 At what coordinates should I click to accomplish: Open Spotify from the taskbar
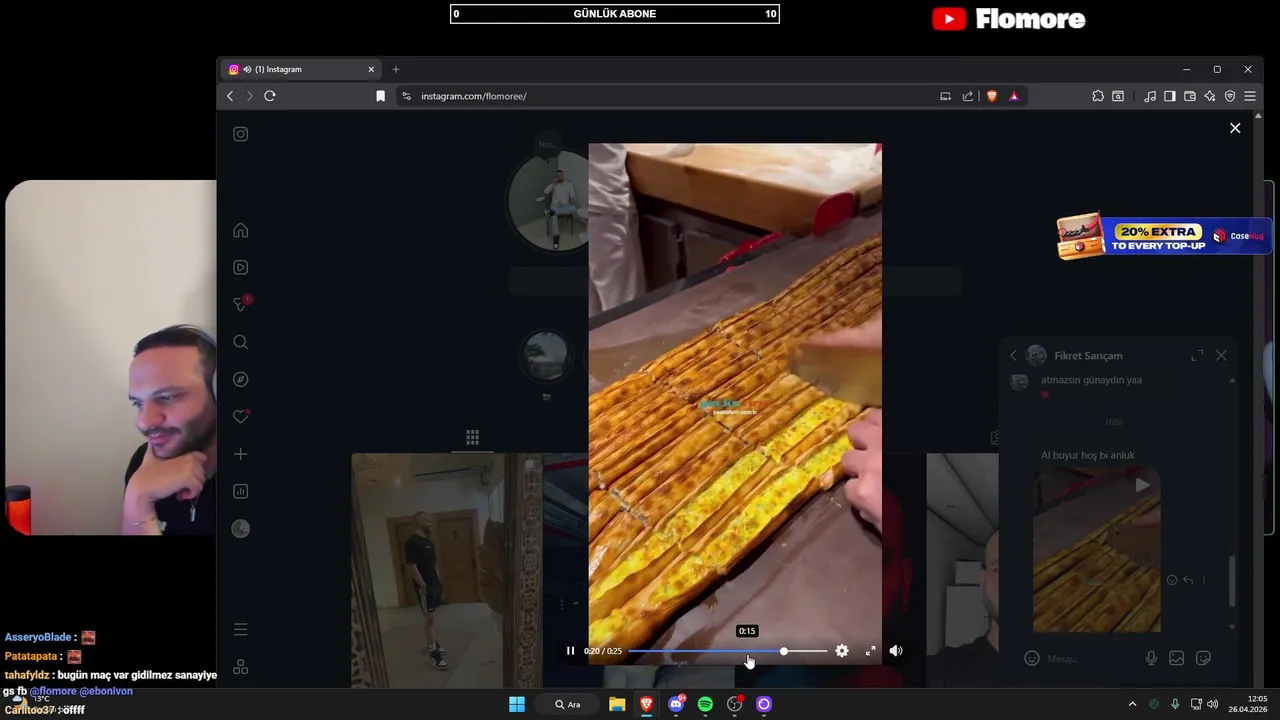(705, 704)
